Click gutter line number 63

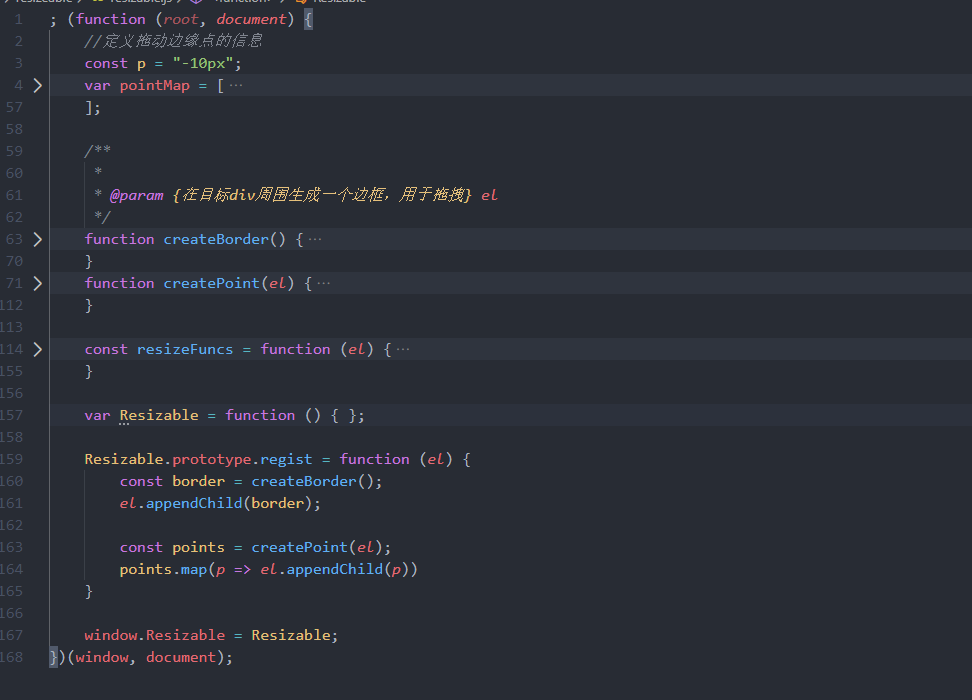pyautogui.click(x=14, y=239)
